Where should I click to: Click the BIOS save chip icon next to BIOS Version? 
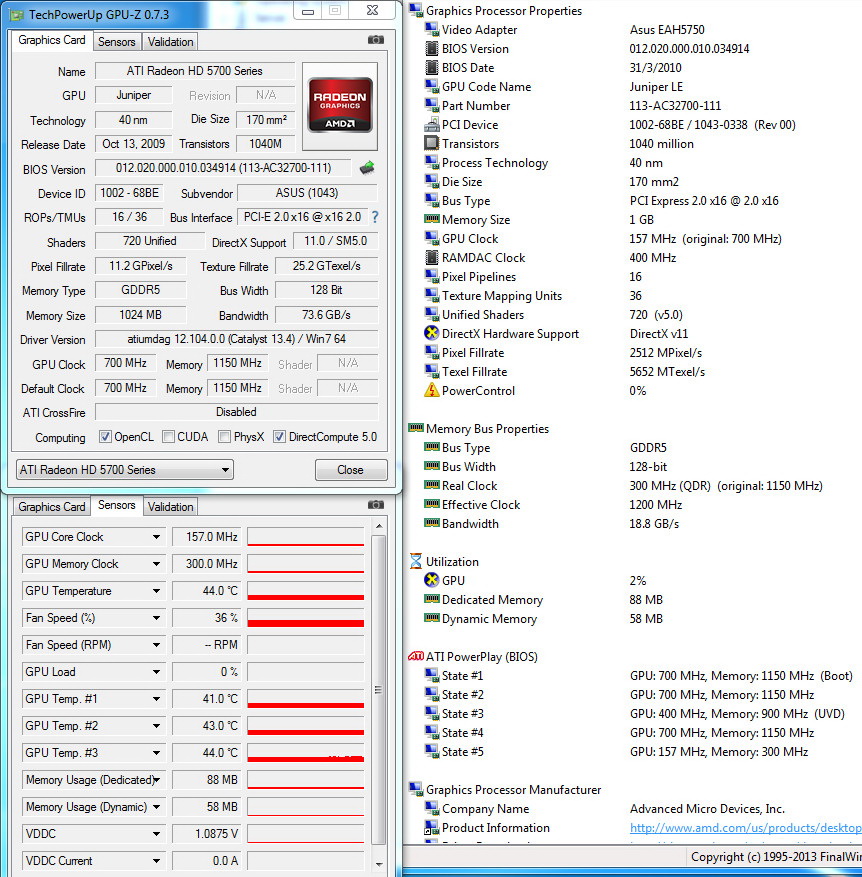[367, 167]
